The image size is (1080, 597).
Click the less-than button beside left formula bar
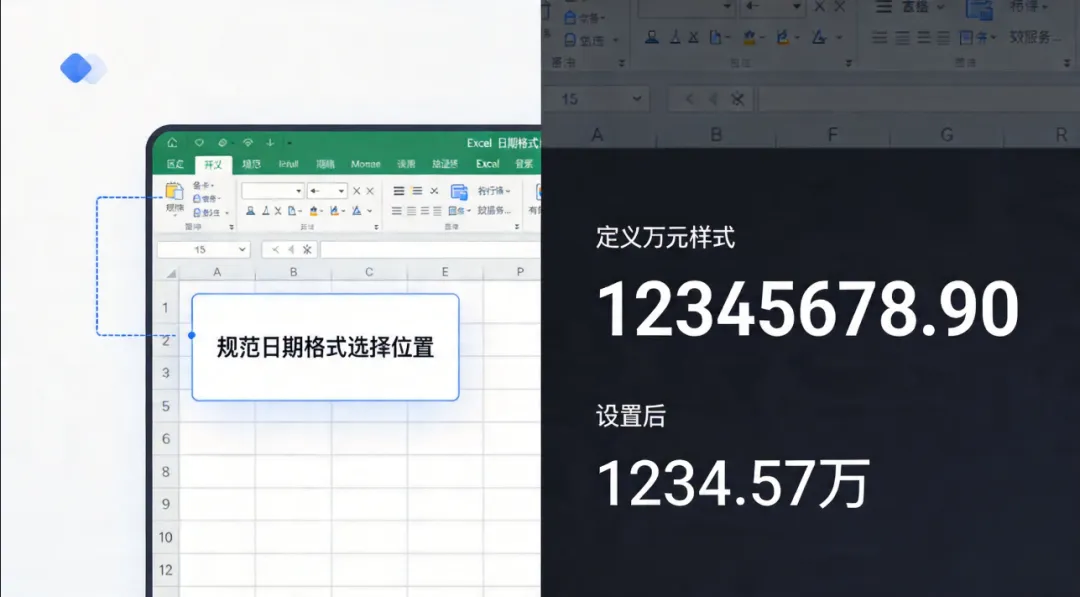(276, 249)
